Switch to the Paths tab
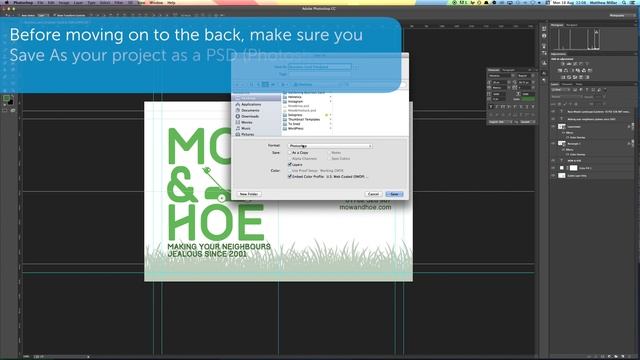The width and height of the screenshot is (640, 360). coord(579,84)
